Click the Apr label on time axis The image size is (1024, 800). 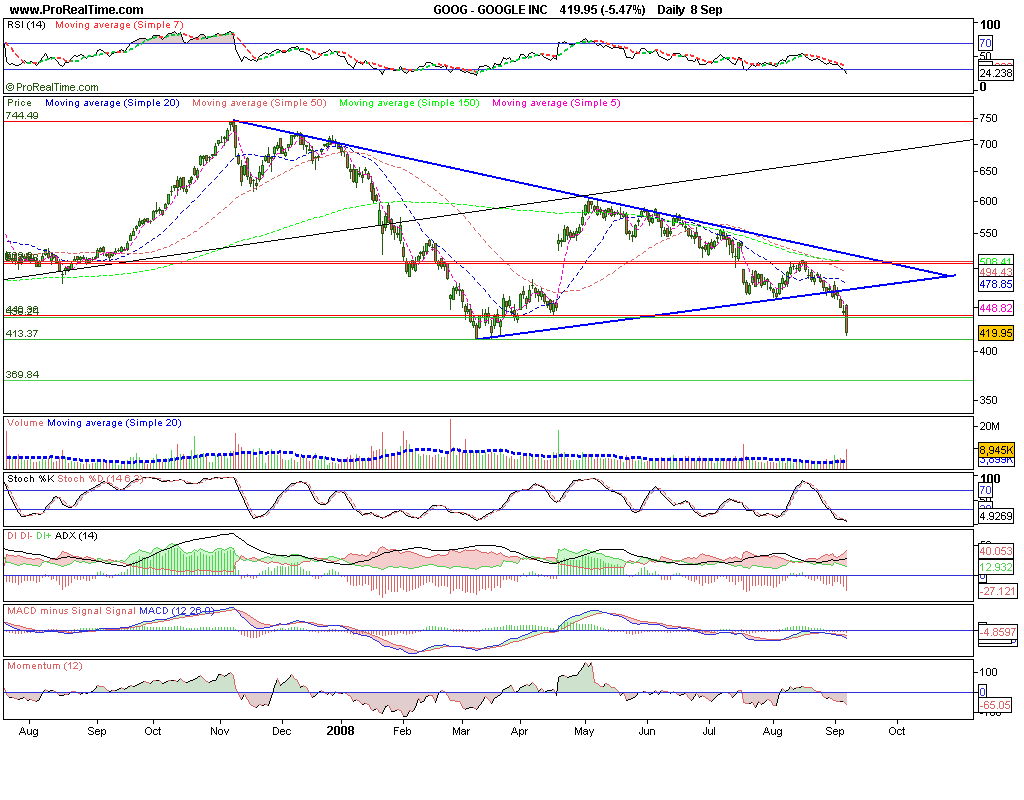click(x=519, y=731)
